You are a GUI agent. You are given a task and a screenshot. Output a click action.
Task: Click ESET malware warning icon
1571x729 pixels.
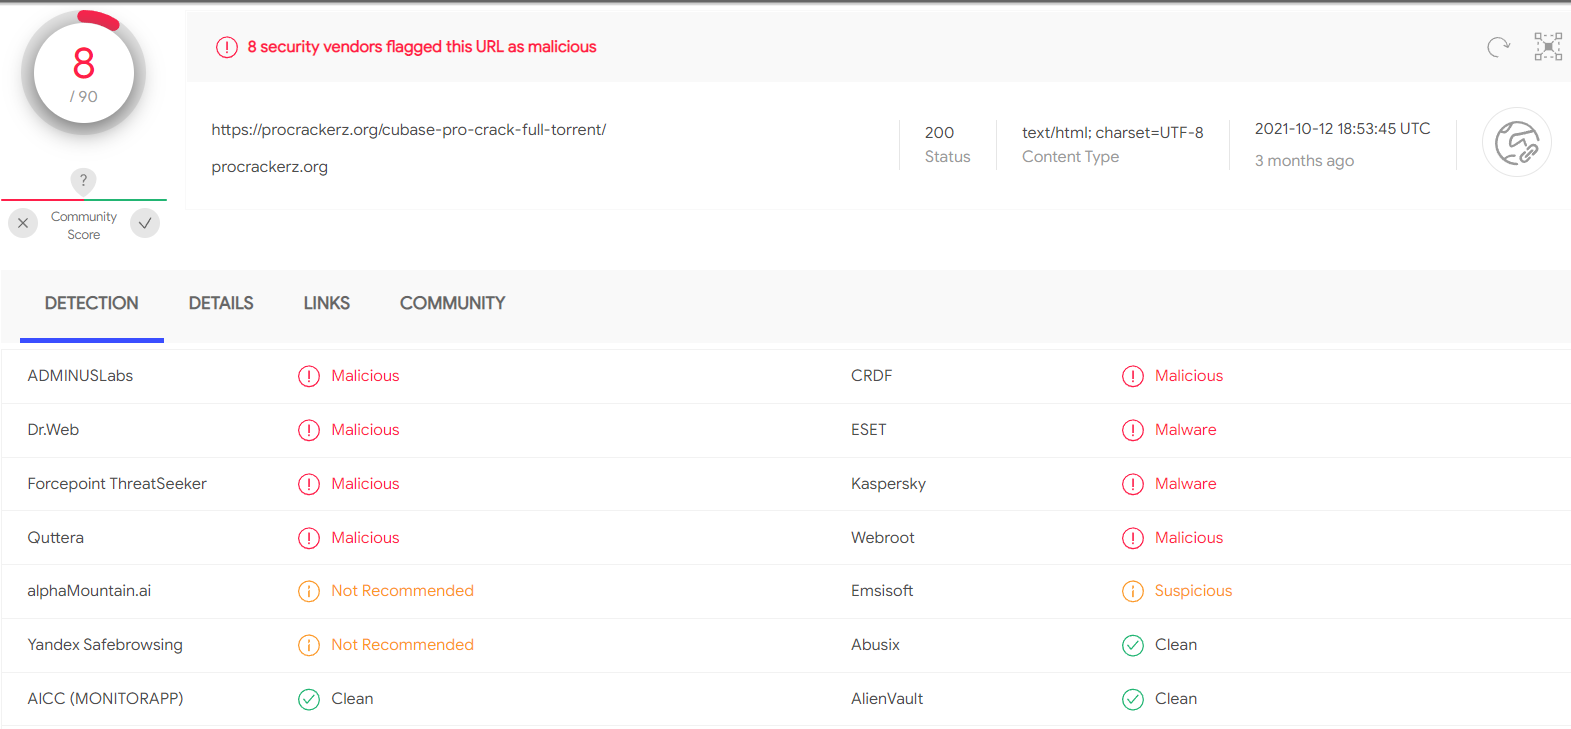point(1132,430)
